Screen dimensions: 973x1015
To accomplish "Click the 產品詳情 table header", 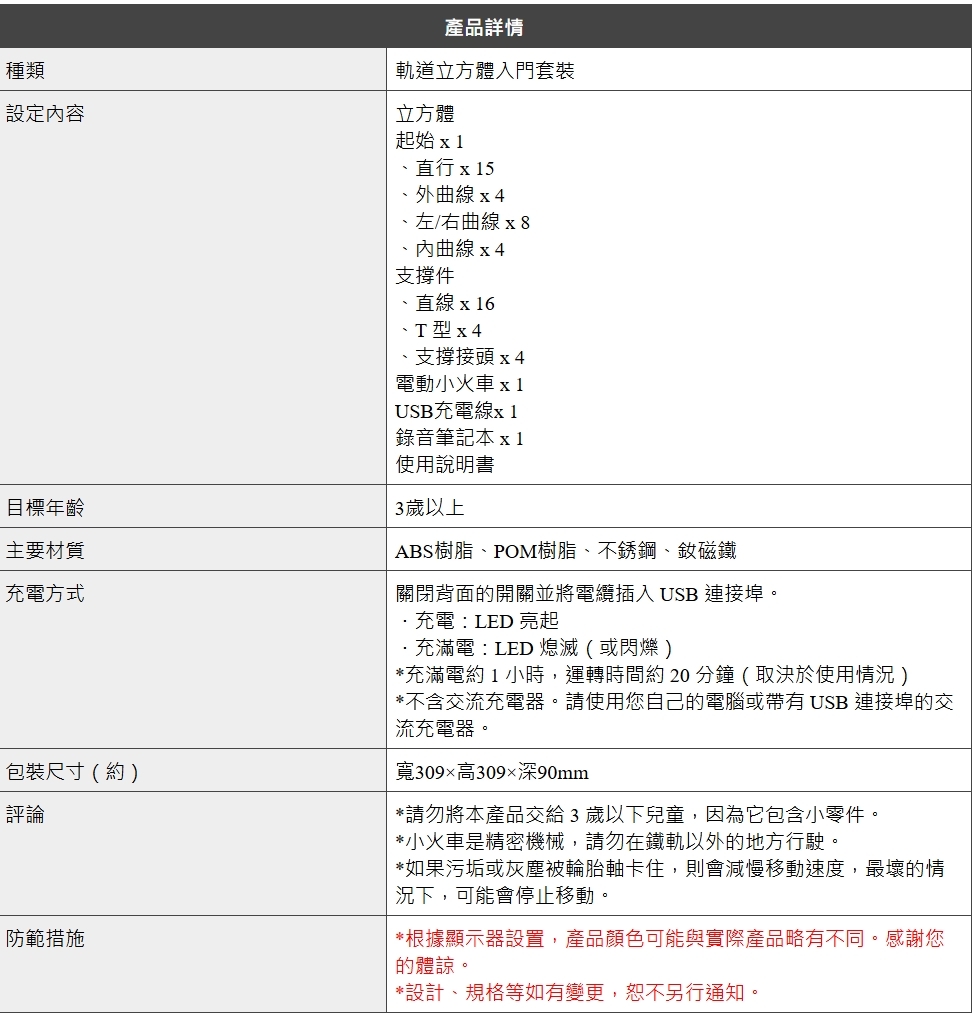I will [485, 27].
